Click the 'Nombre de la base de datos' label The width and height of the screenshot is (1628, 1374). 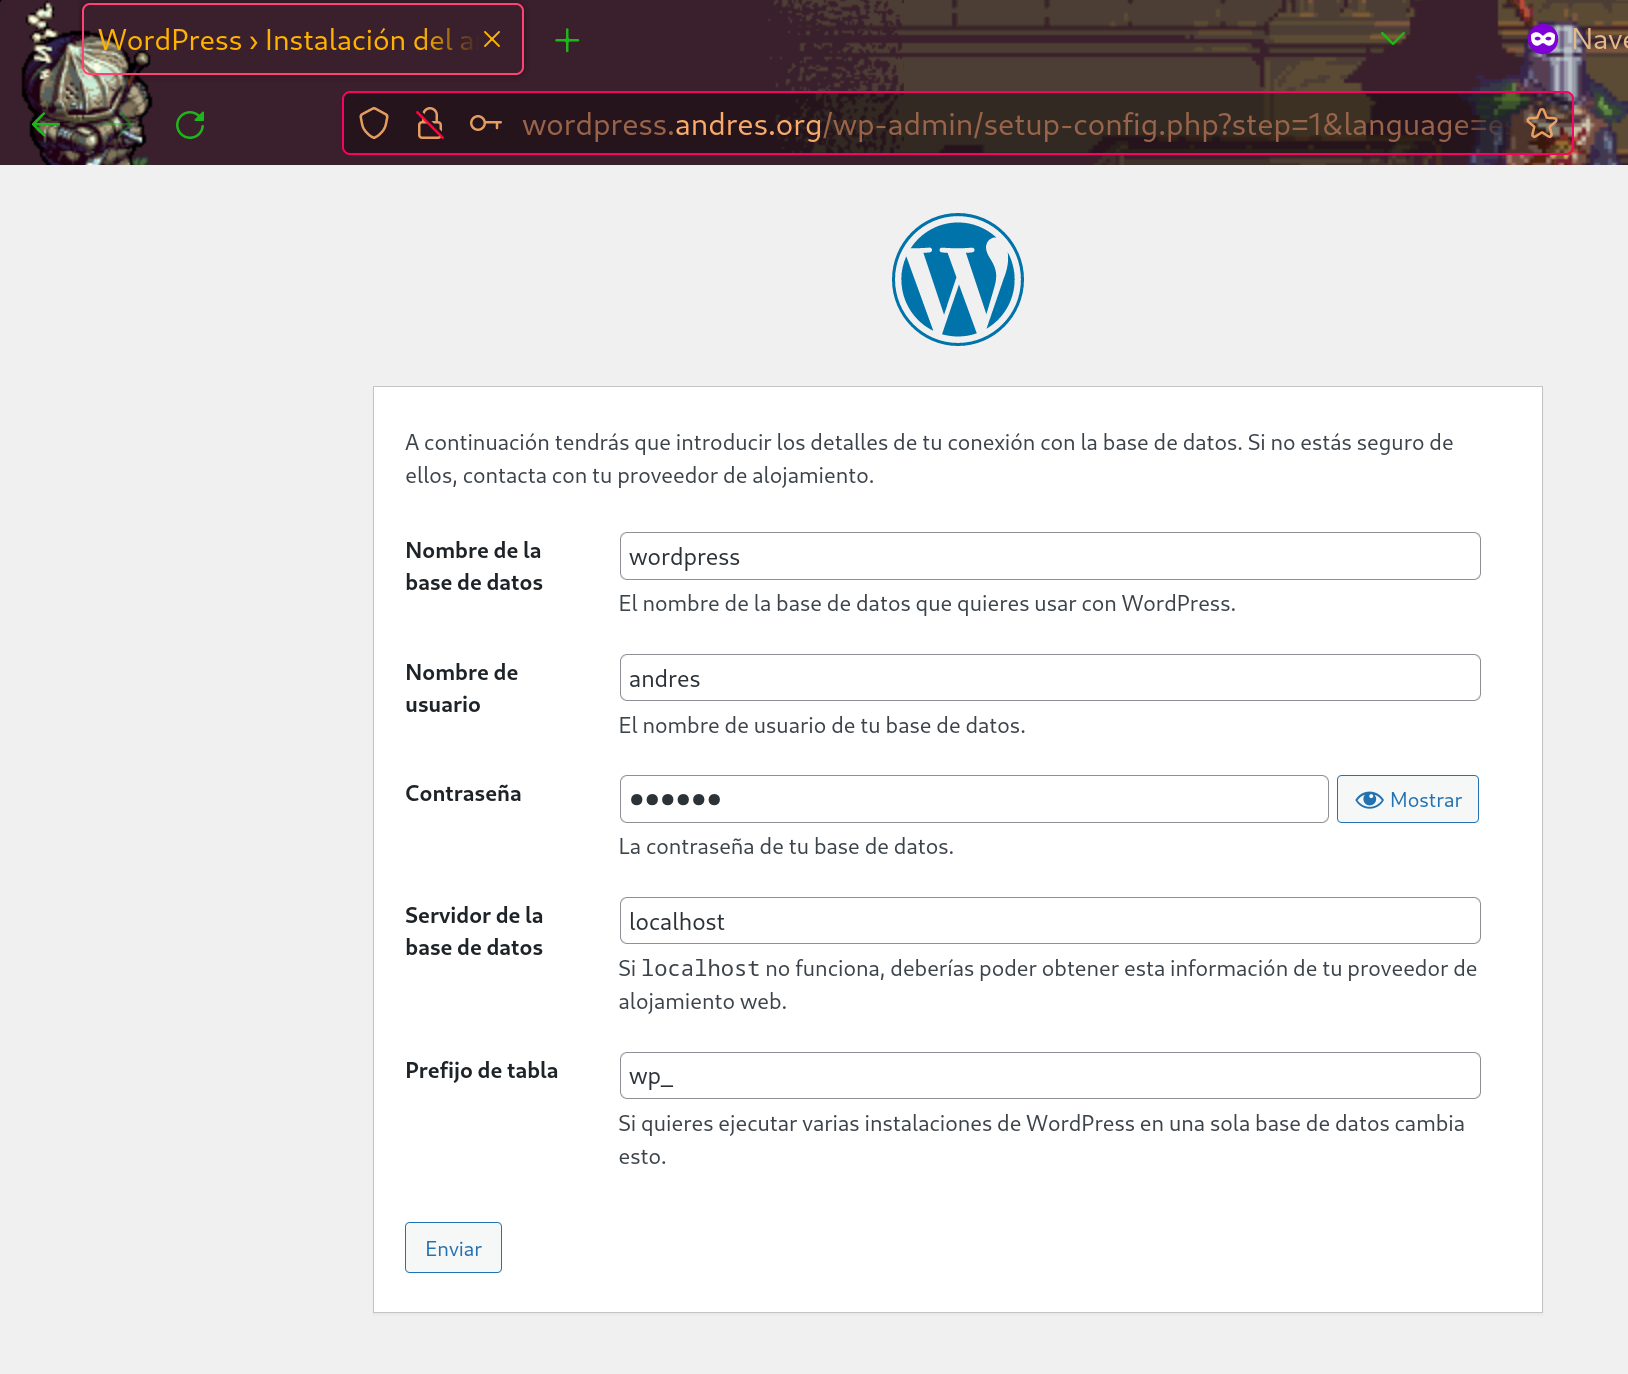coord(474,566)
